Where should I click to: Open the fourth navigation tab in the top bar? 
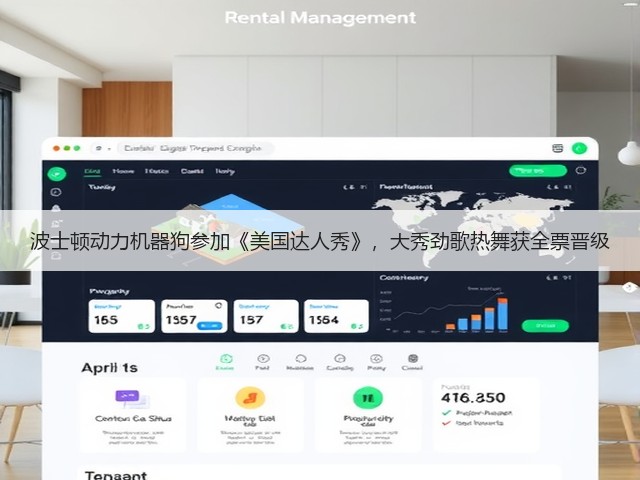pyautogui.click(x=192, y=171)
